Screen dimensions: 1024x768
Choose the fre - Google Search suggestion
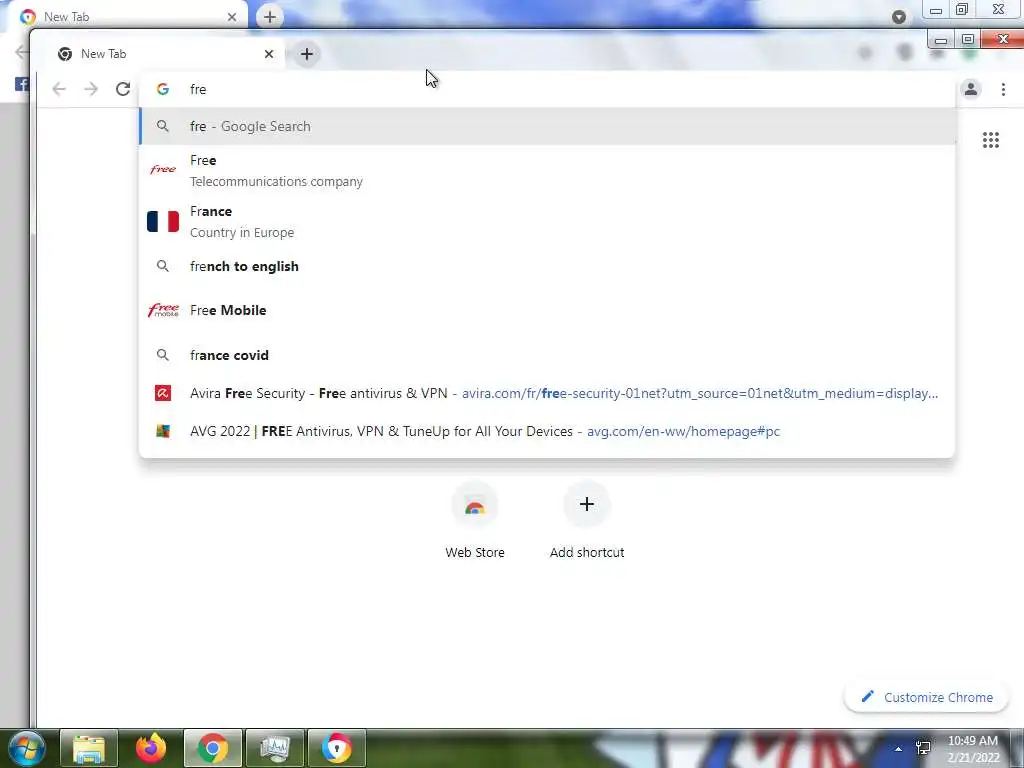point(547,126)
